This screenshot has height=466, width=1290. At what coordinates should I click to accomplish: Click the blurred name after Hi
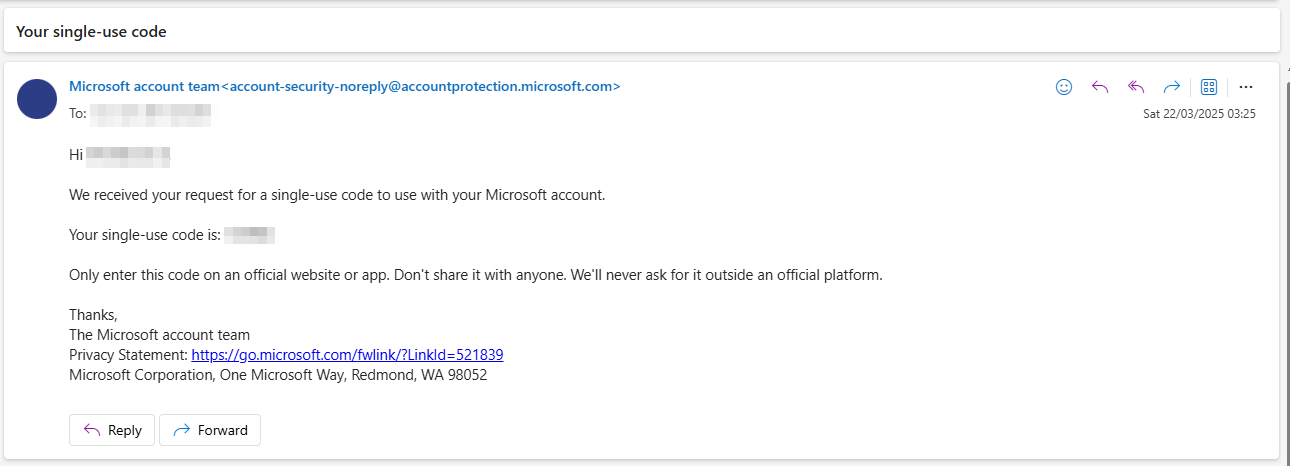pyautogui.click(x=128, y=155)
